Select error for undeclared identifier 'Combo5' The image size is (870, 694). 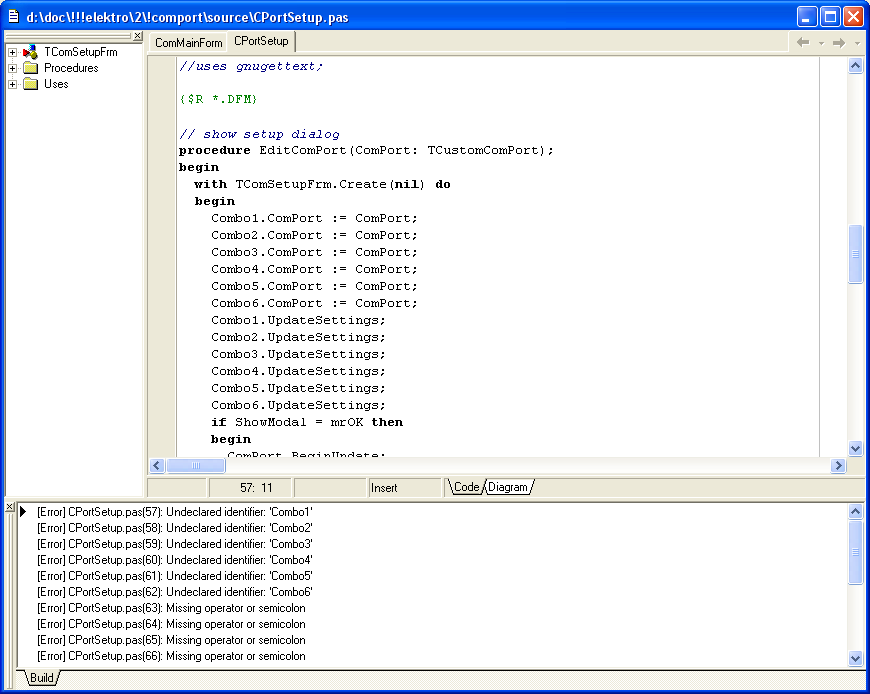pos(175,576)
